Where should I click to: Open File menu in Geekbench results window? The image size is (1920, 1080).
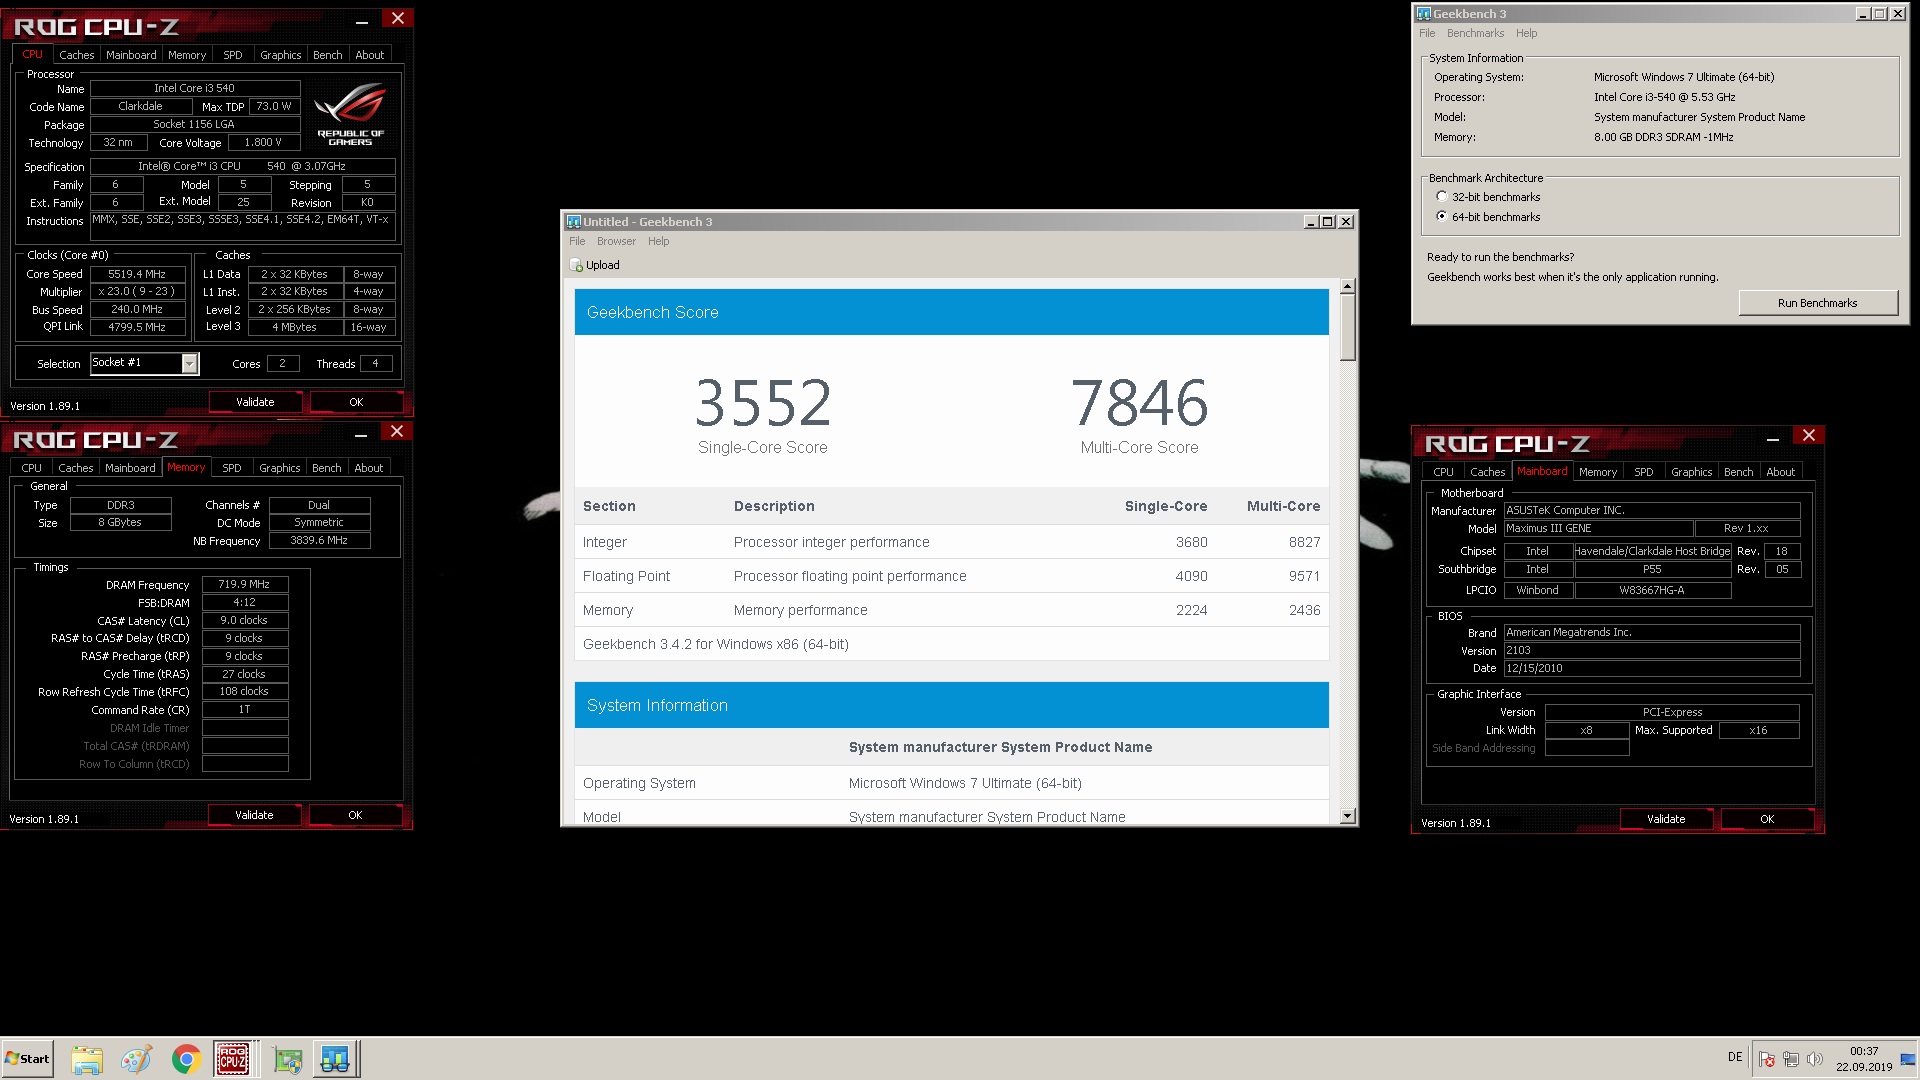(577, 241)
